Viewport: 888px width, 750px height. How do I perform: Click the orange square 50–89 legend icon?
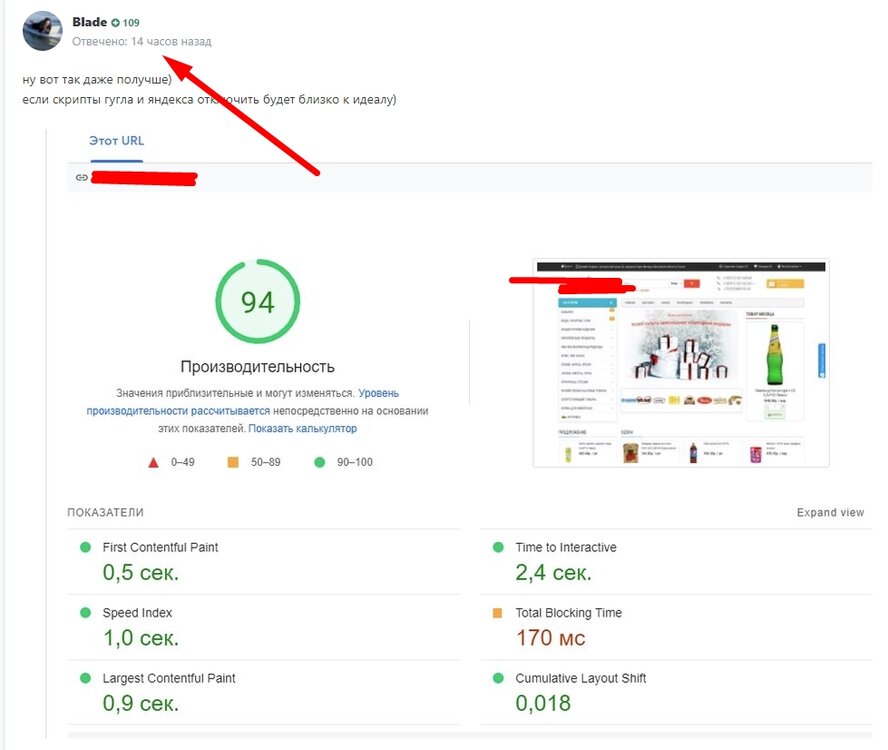pos(233,463)
